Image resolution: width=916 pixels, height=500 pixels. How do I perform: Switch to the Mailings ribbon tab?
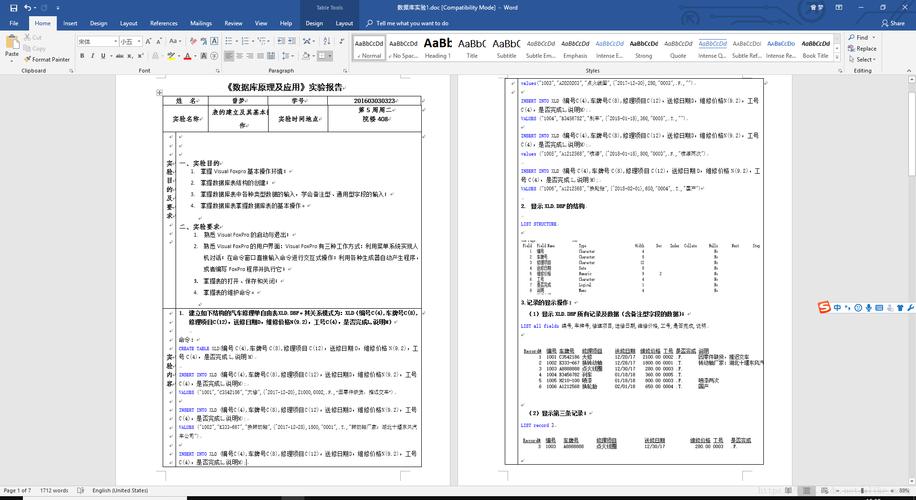[201, 23]
